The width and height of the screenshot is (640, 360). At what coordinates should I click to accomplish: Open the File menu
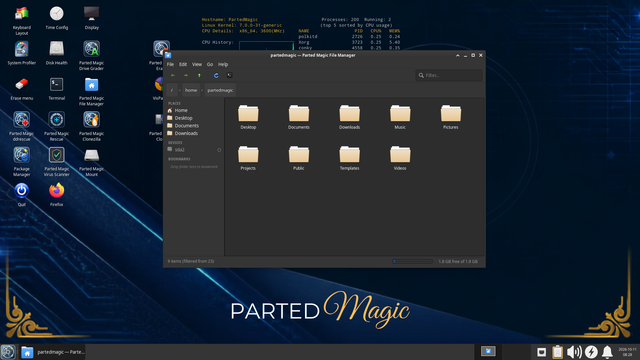170,64
